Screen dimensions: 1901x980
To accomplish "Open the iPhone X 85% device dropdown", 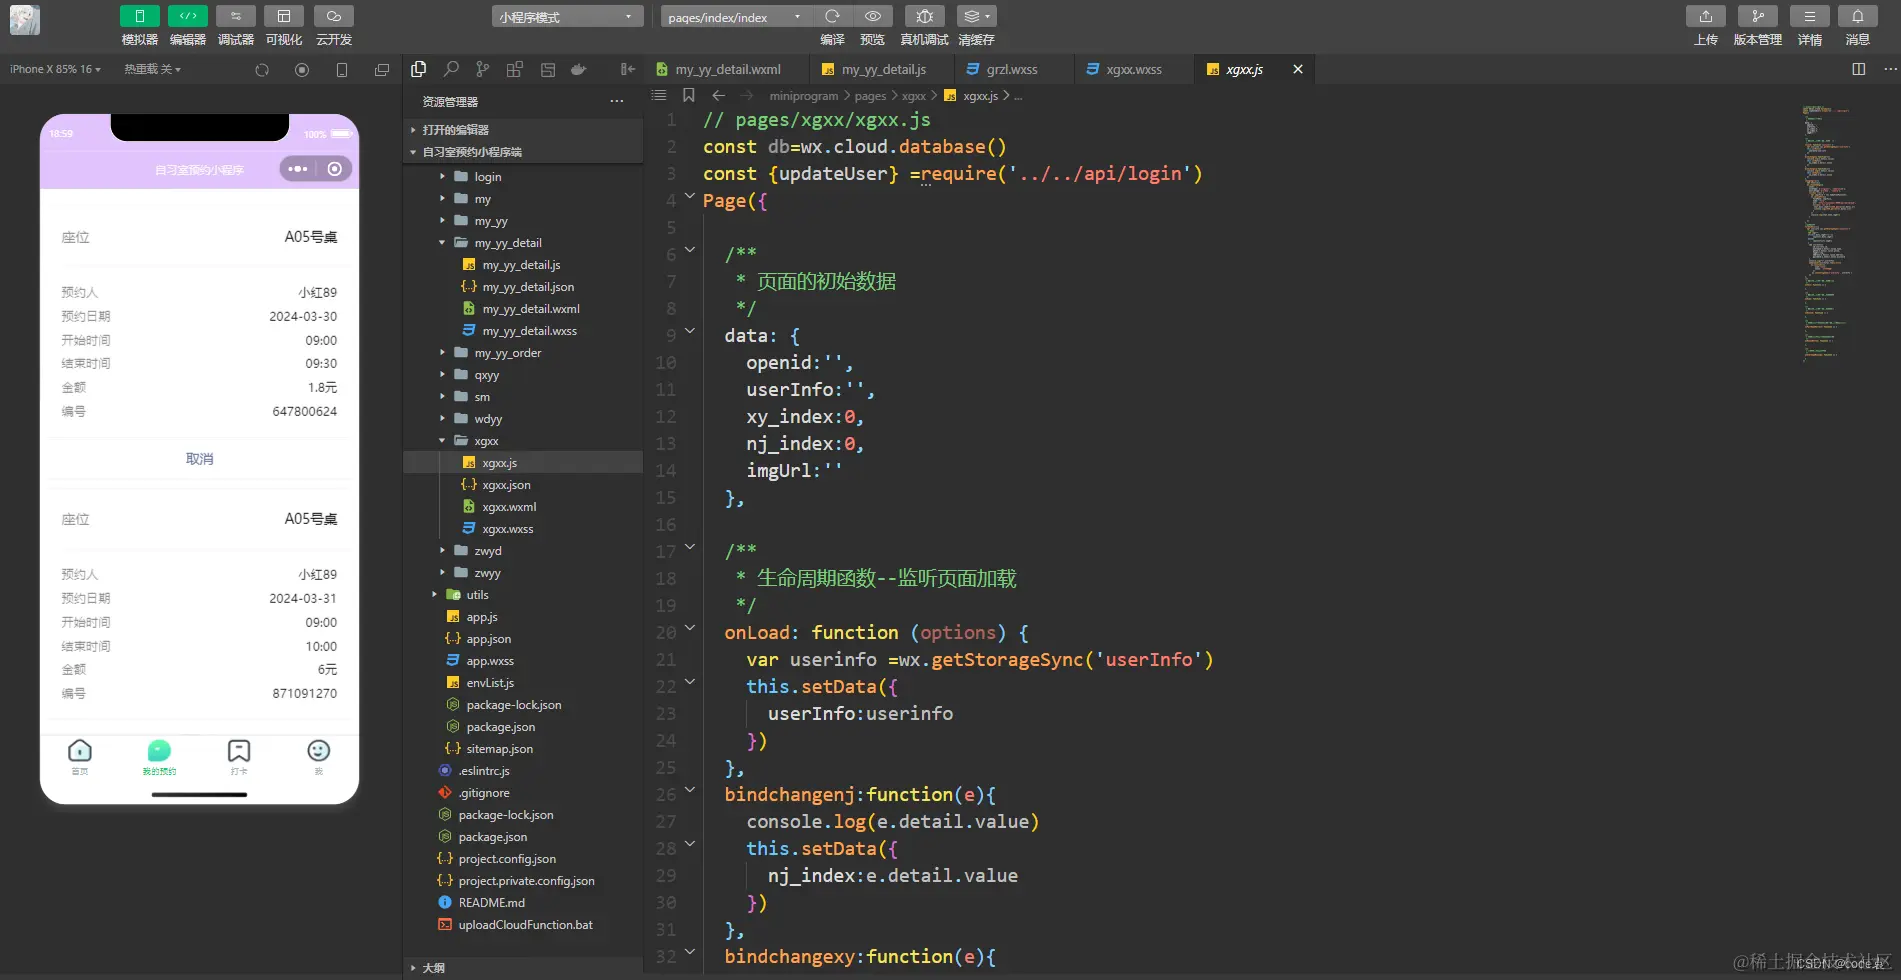I will tap(55, 69).
